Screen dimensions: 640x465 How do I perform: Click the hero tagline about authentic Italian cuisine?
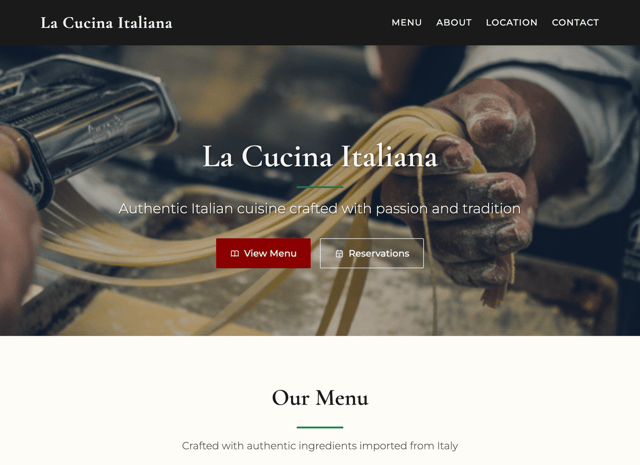click(320, 209)
